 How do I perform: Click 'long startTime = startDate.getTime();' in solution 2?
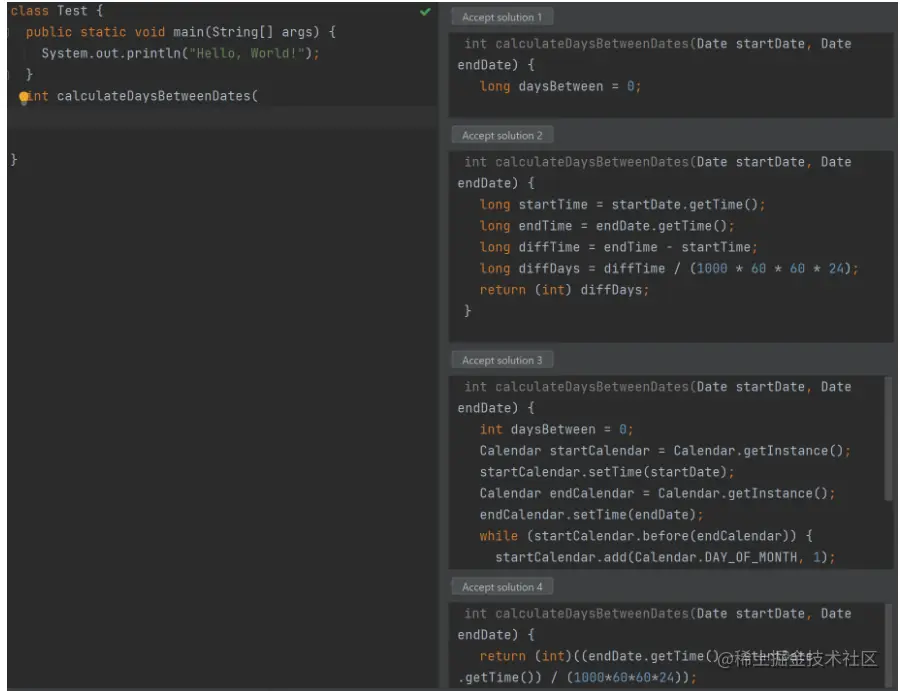tap(622, 205)
